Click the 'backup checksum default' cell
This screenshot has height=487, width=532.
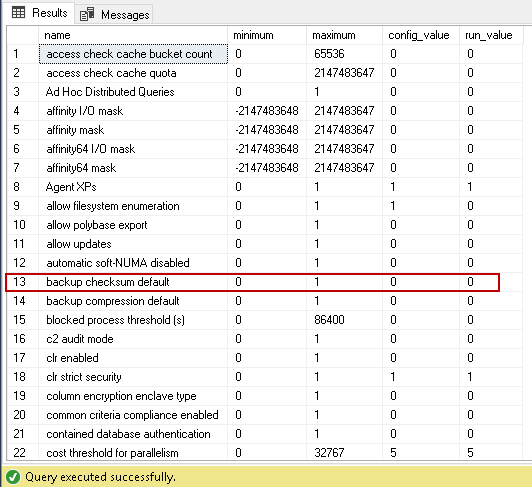[x=133, y=282]
